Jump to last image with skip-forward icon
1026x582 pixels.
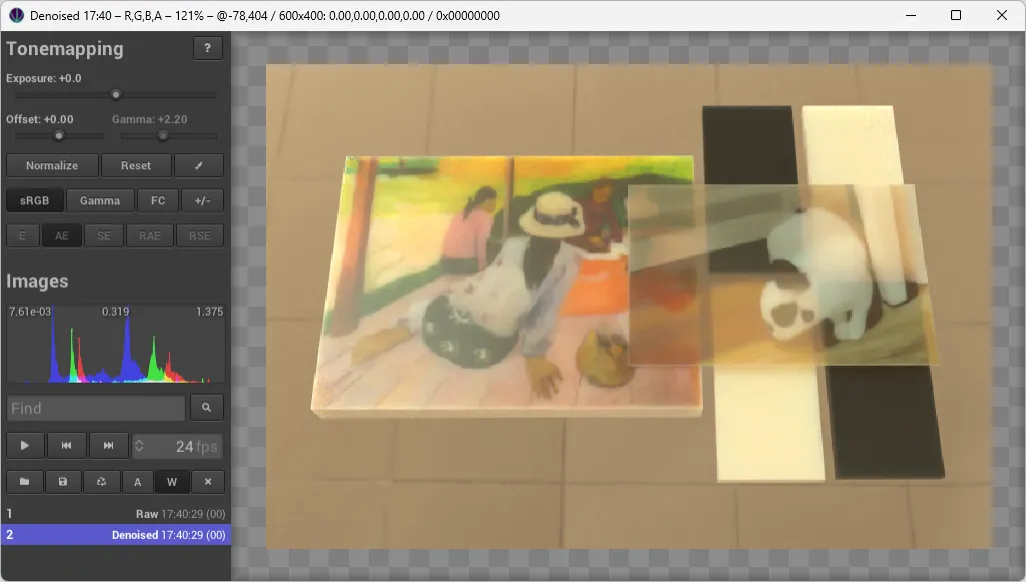[x=108, y=445]
